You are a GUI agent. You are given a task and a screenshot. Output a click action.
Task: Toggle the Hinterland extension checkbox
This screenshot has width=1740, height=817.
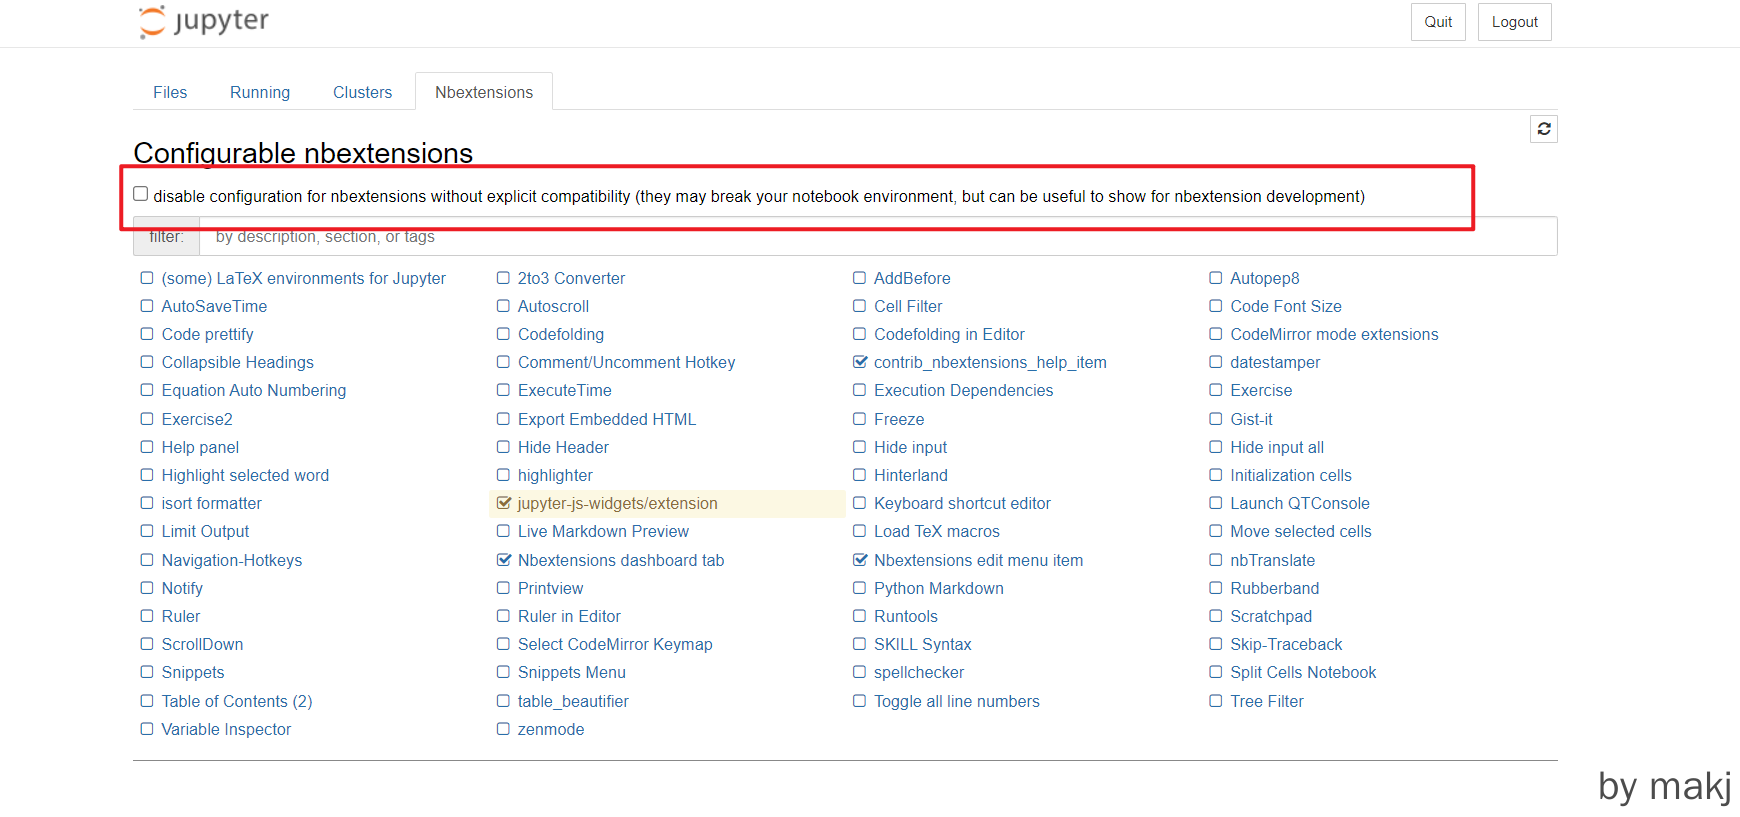tap(859, 475)
